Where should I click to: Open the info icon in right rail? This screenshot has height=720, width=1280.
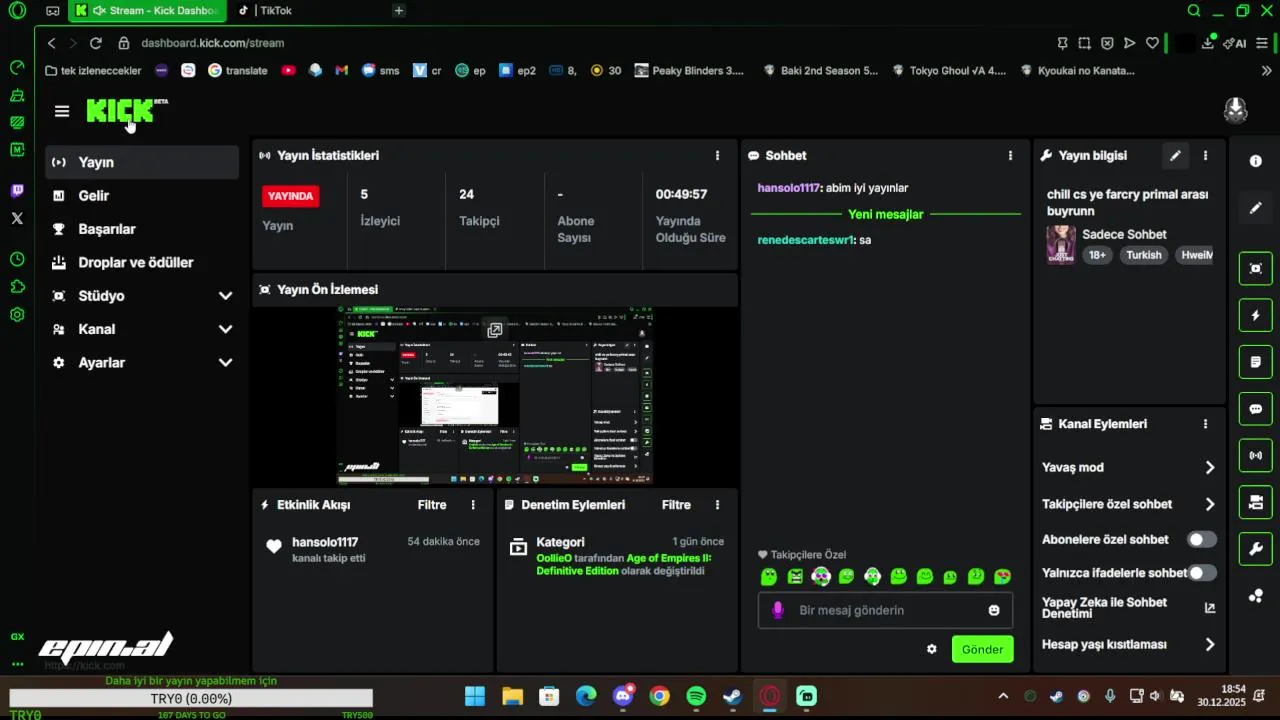(x=1256, y=161)
